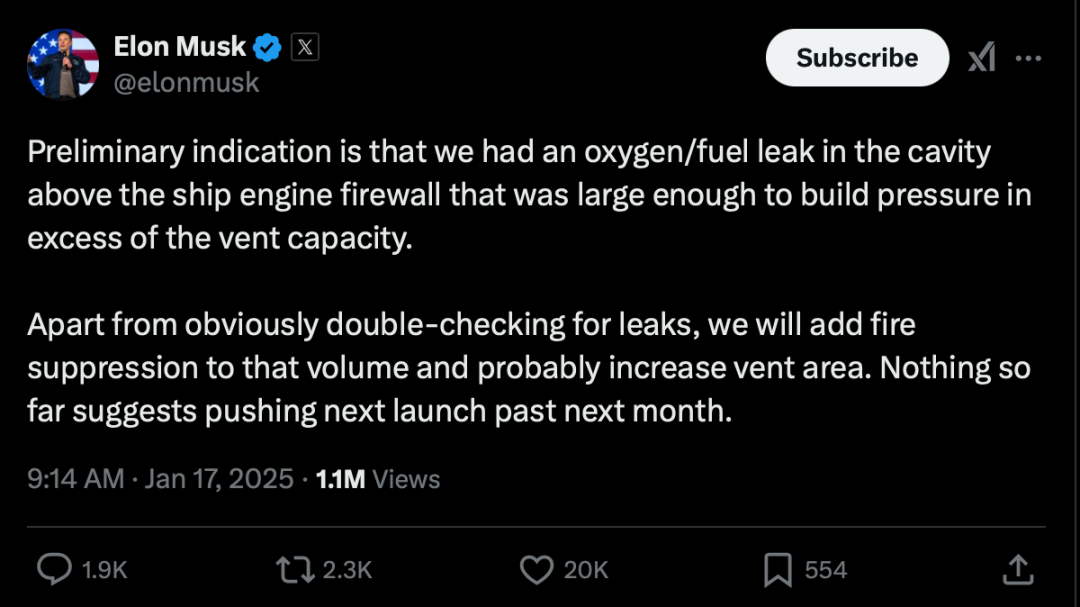Image resolution: width=1080 pixels, height=607 pixels.
Task: Open the @elonmusk handle link
Action: (186, 83)
